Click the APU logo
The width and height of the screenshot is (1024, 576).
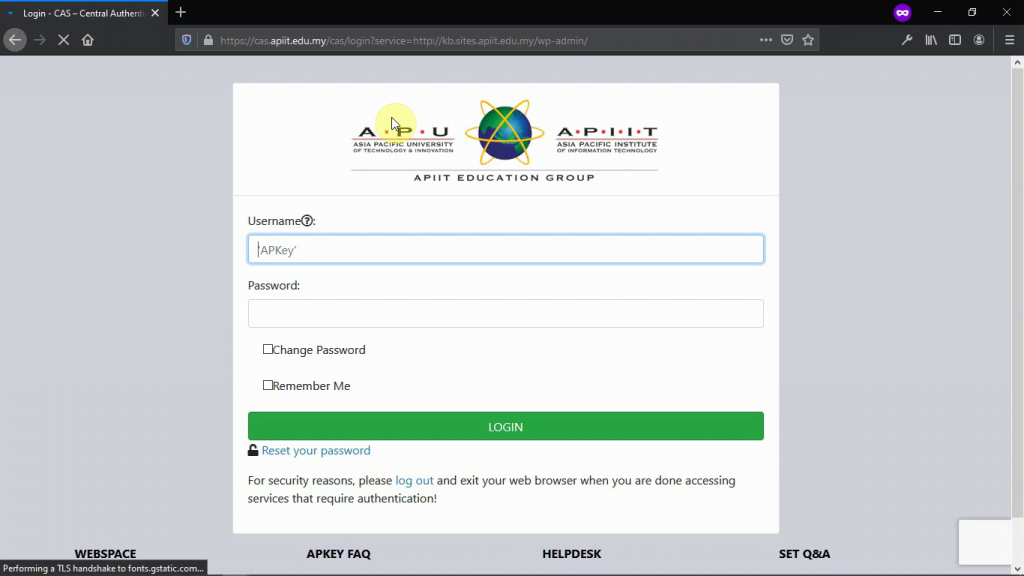point(403,138)
